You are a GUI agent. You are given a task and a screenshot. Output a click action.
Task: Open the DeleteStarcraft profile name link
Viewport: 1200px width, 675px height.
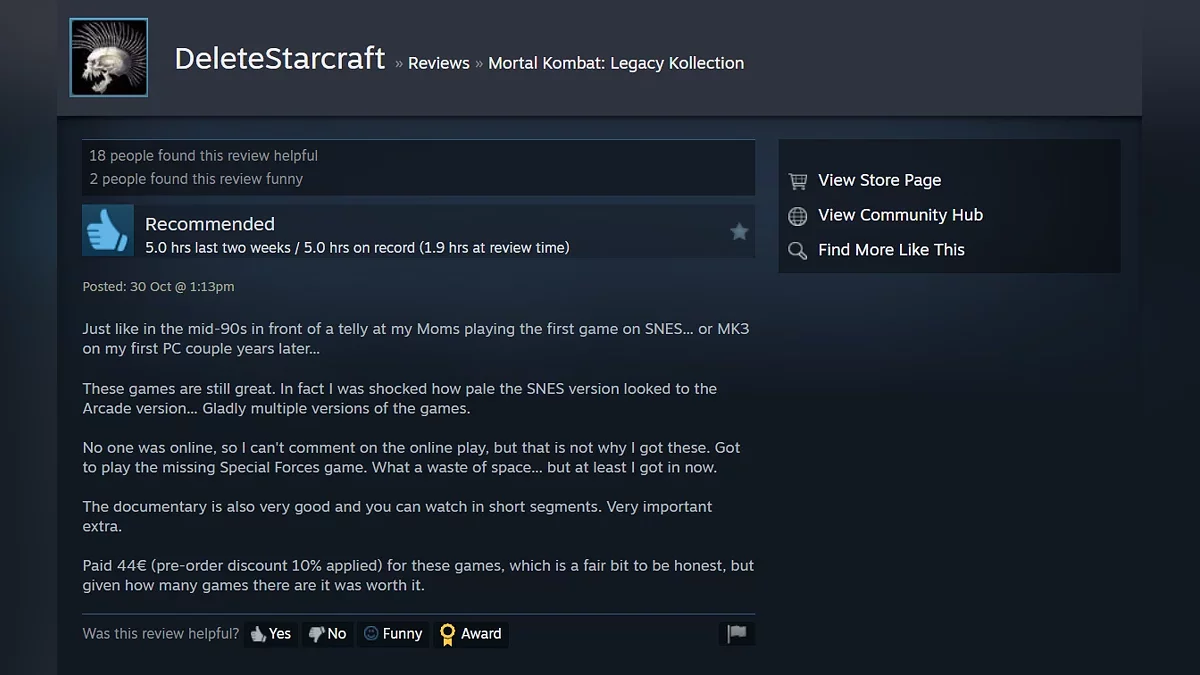(280, 59)
